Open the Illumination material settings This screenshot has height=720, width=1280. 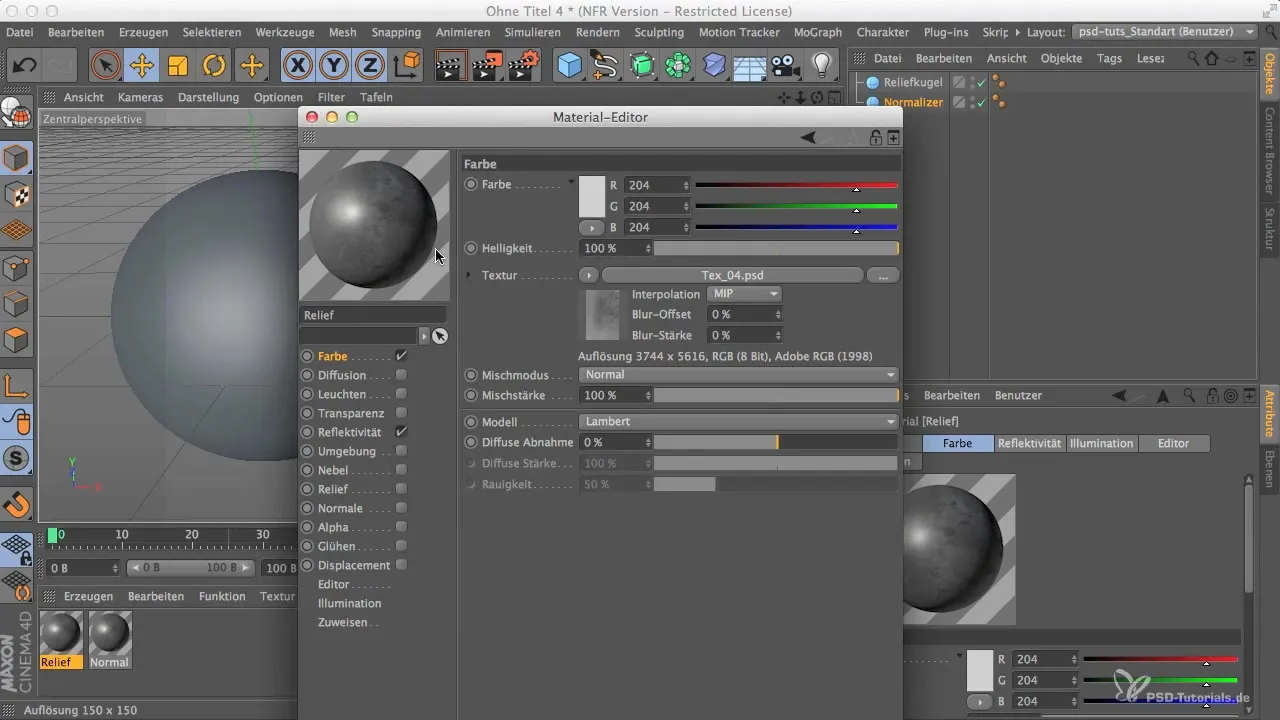349,603
